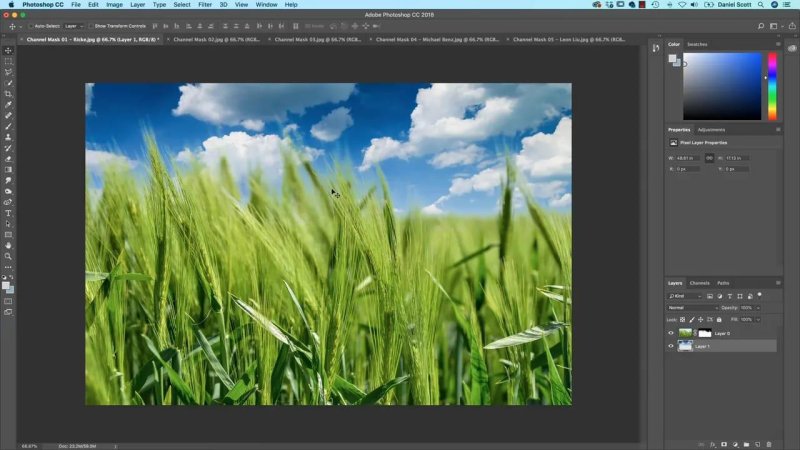Image resolution: width=800 pixels, height=450 pixels.
Task: Open the search icon in options bar
Action: click(761, 26)
